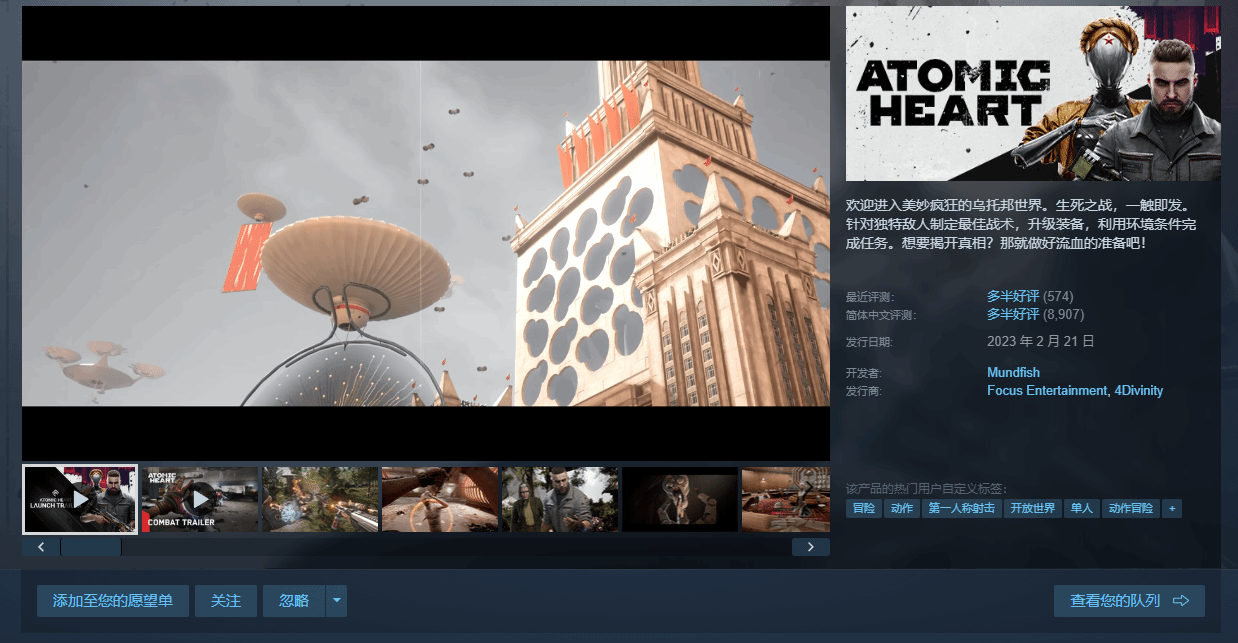The width and height of the screenshot is (1238, 643).
Task: Click the left arrow of thumbnail scroller
Action: 41,547
